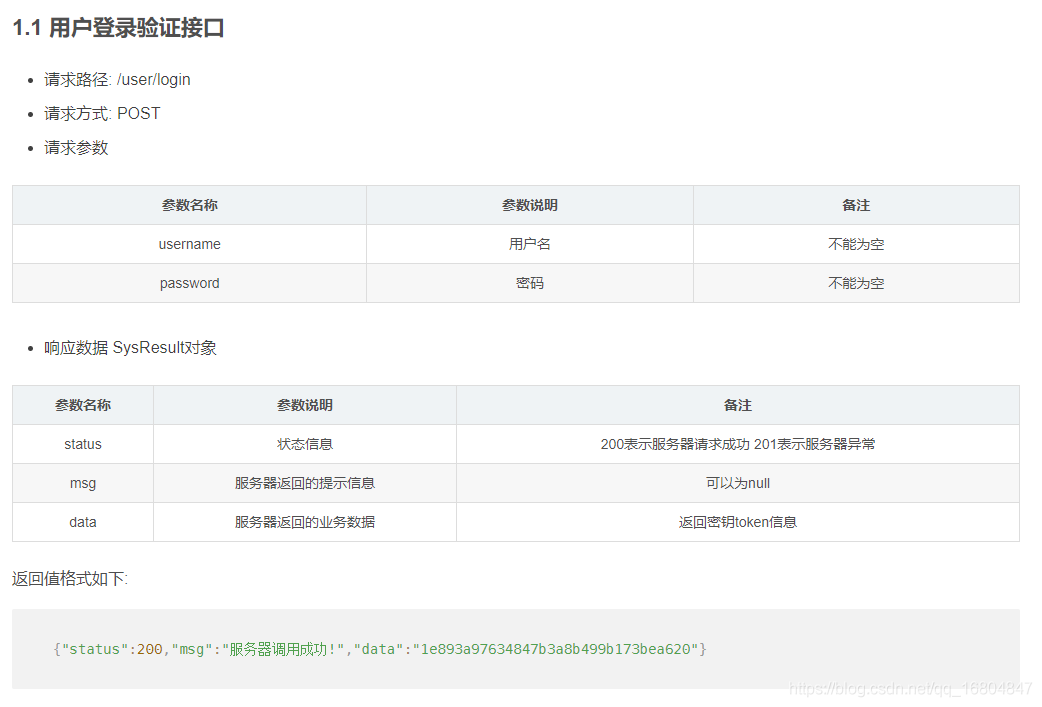Click 参数说明 header in the response table
Screen dimensions: 1042x707
305,405
